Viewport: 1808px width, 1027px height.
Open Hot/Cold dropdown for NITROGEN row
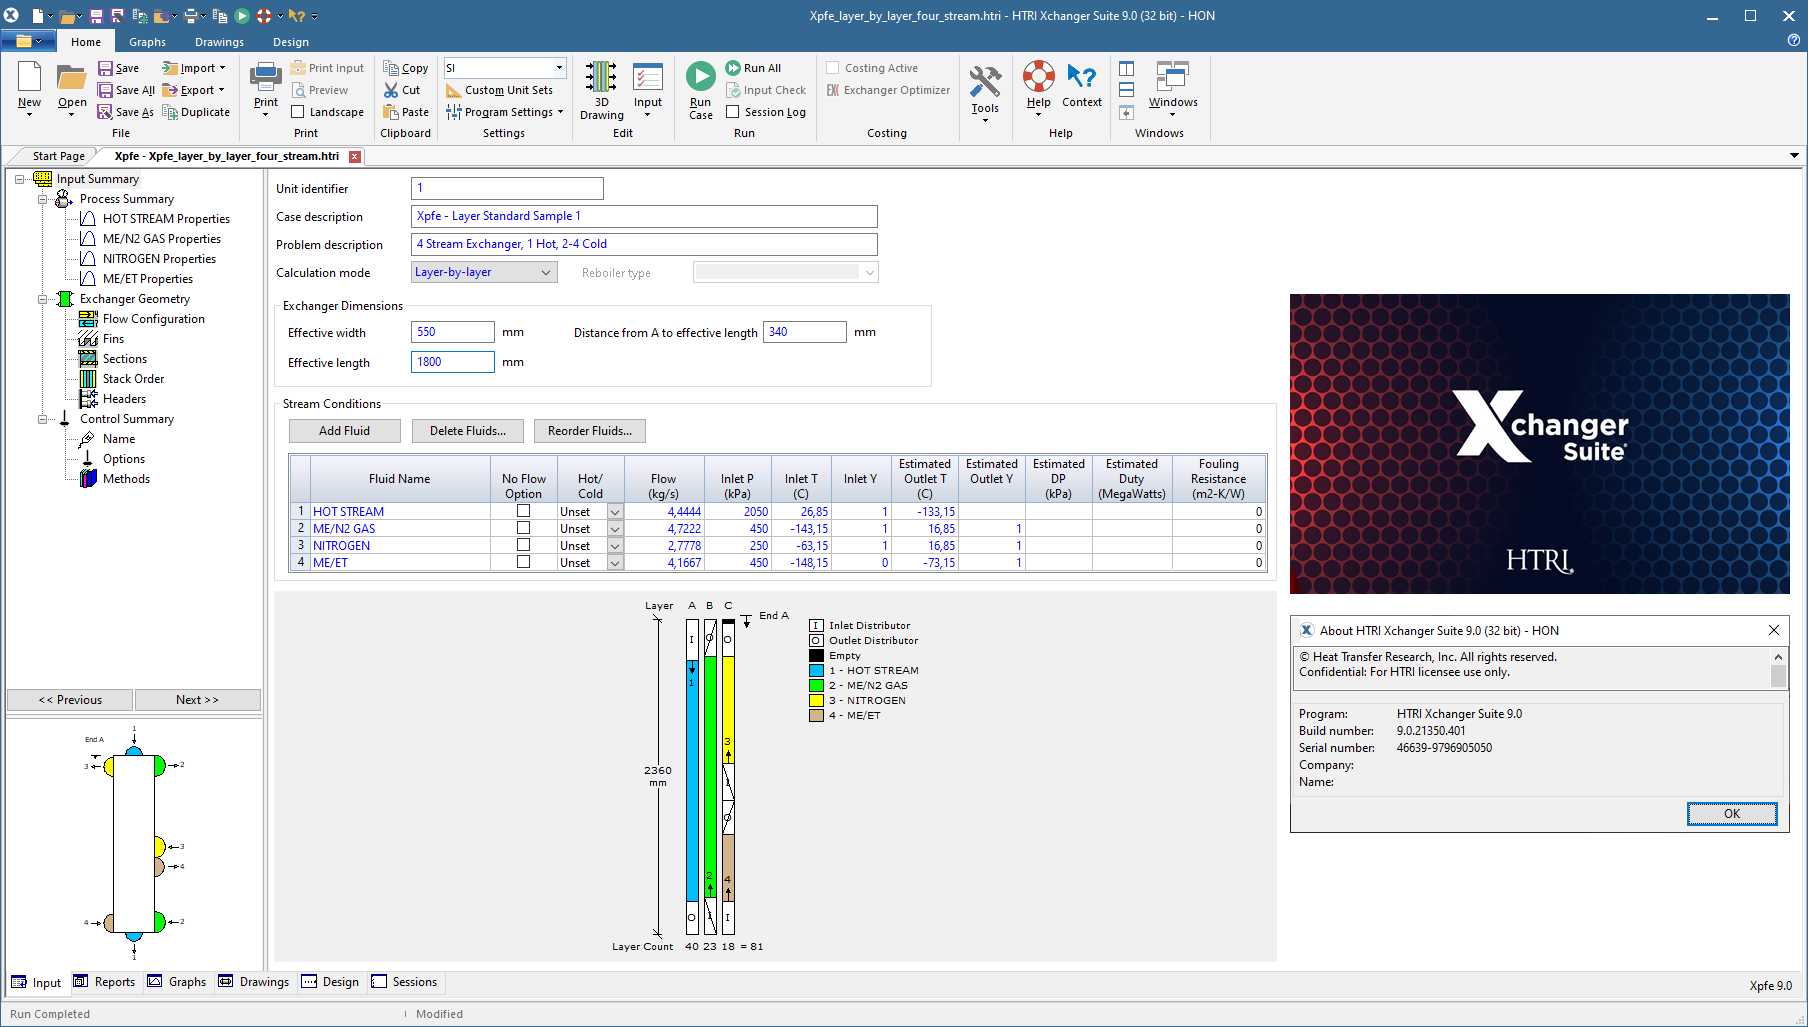point(615,546)
